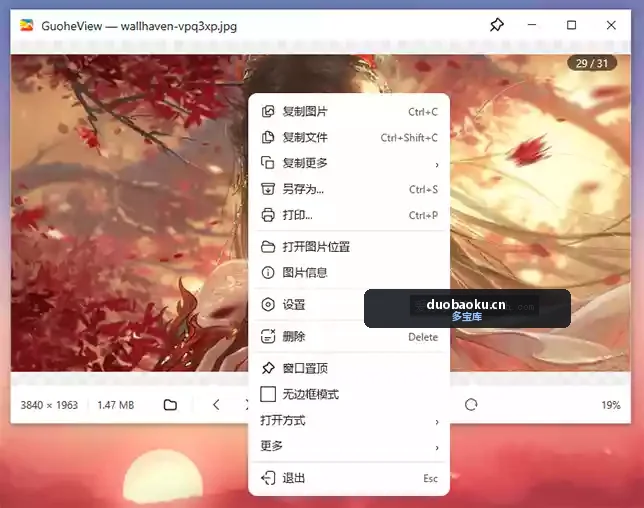Click the 1.47 MB file size text
Viewport: 644px width, 508px height.
click(116, 405)
